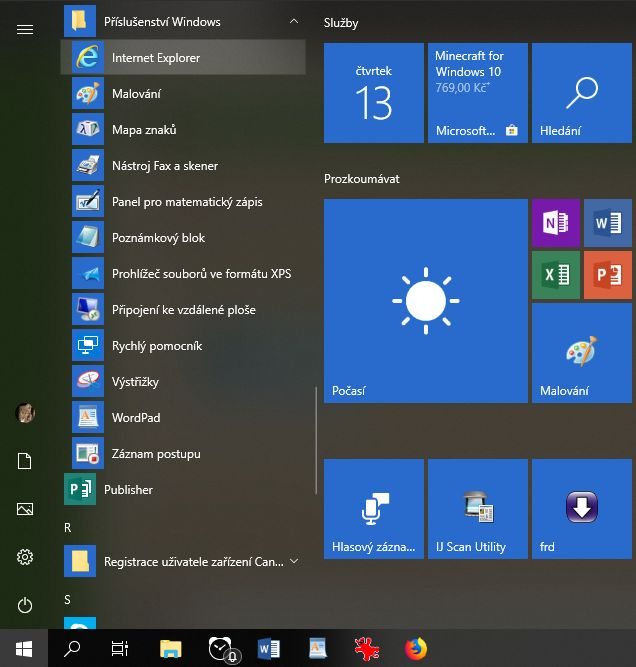
Task: Open Internet Explorer from the app list
Action: [x=183, y=57]
